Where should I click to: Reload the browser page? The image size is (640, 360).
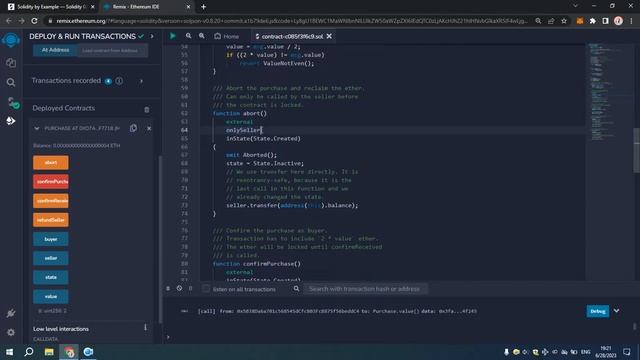[x=34, y=20]
